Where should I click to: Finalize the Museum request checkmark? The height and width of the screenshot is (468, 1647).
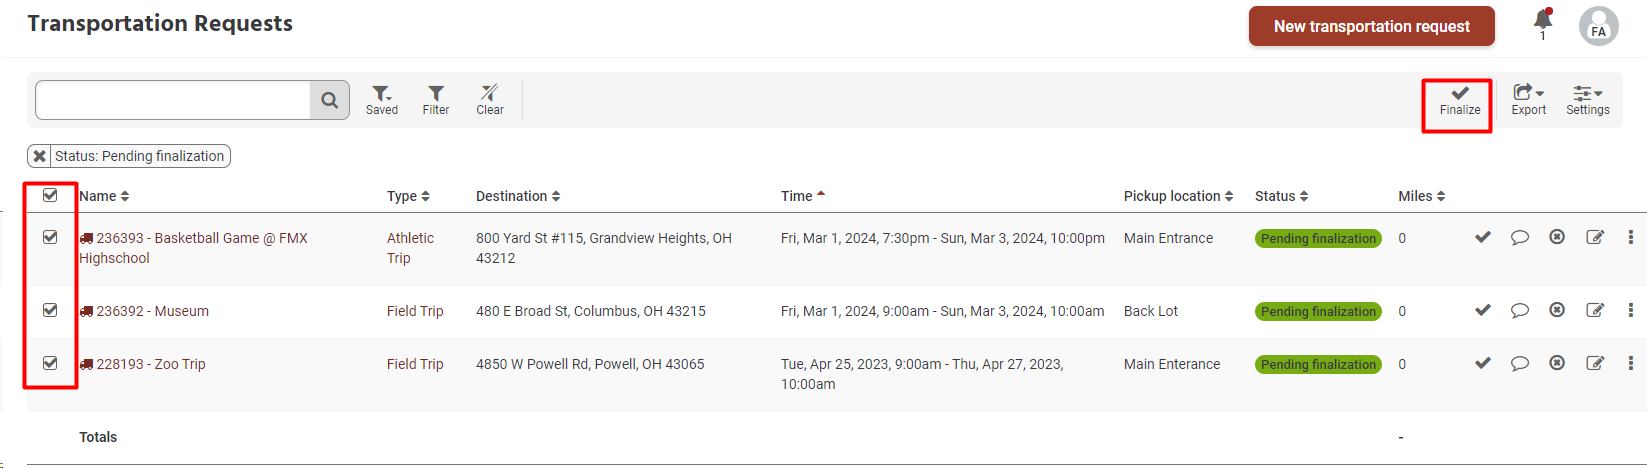tap(1482, 311)
